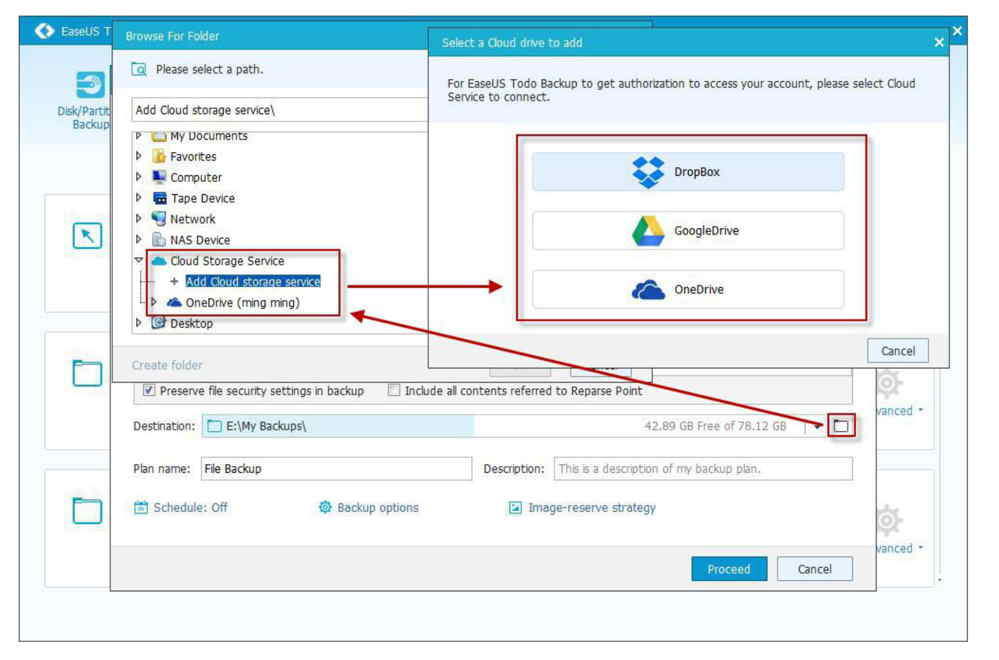Image resolution: width=999 pixels, height=660 pixels.
Task: Select Computer in folder tree
Action: (196, 178)
